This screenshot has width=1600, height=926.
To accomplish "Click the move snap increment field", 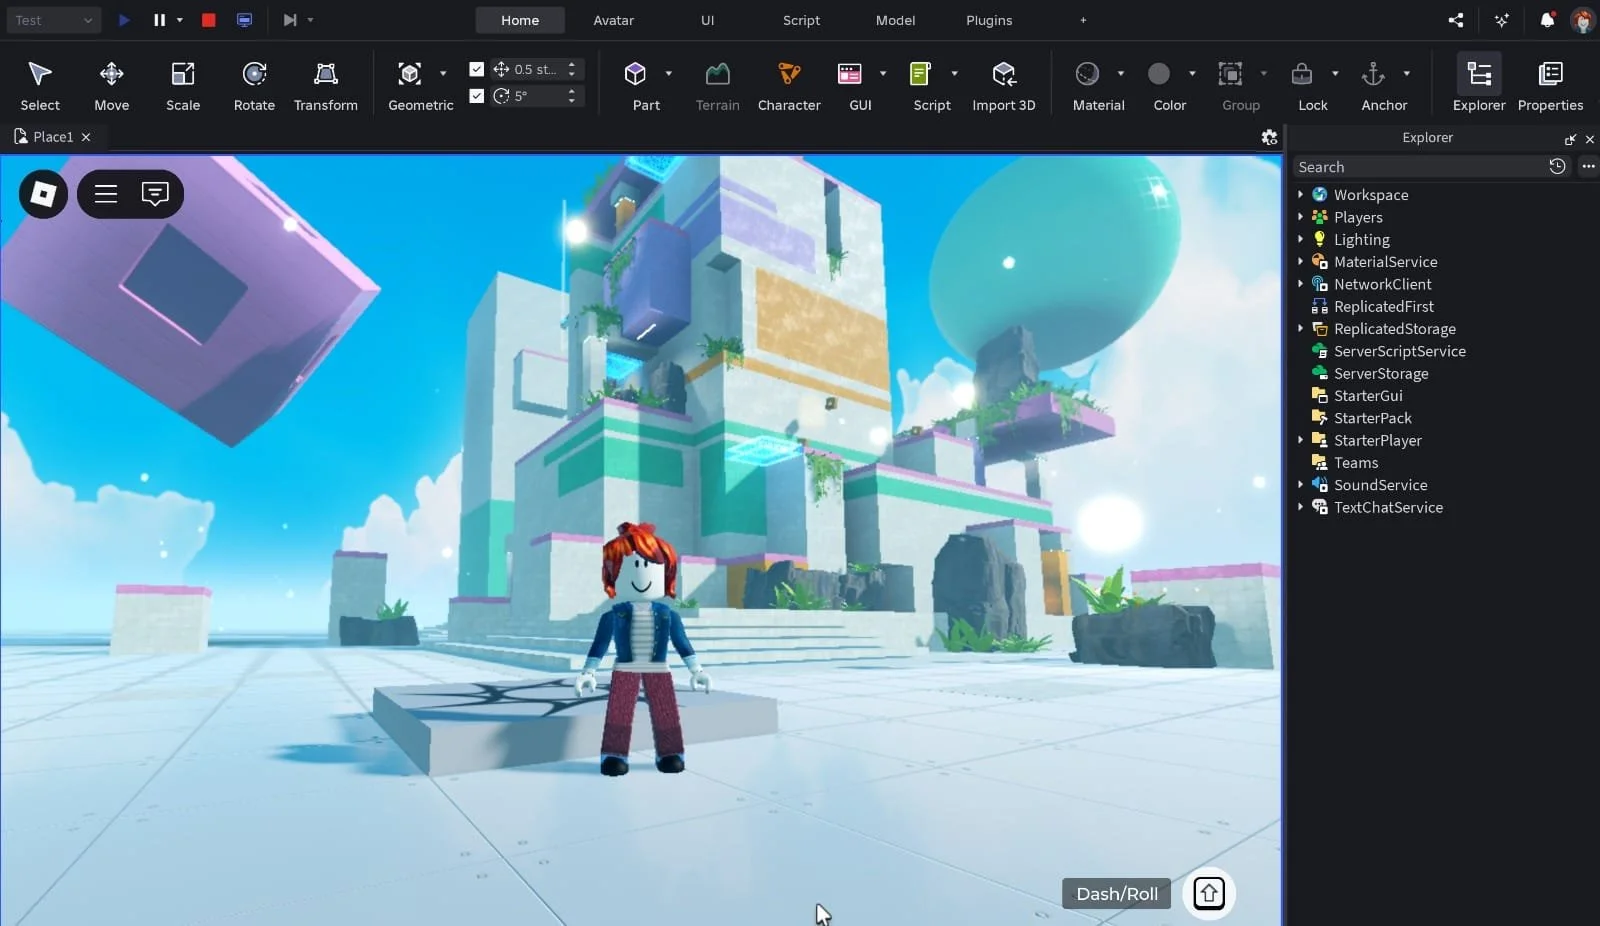I will pyautogui.click(x=538, y=69).
